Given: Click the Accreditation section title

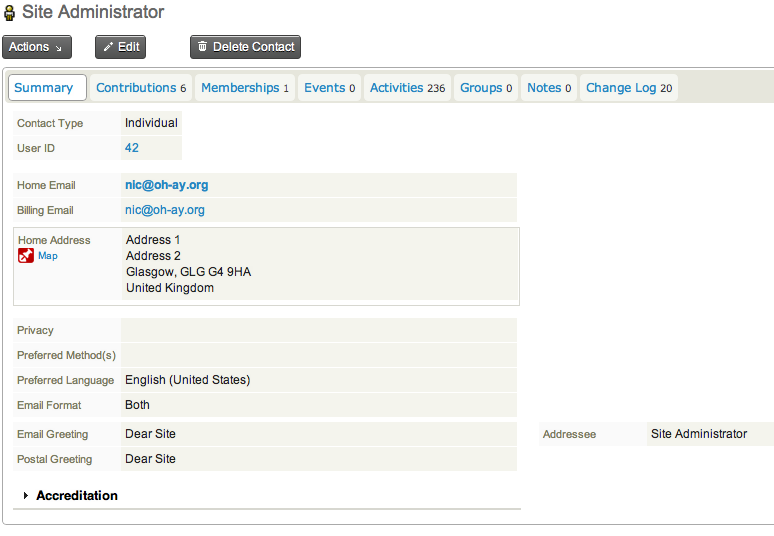Looking at the screenshot, I should (77, 496).
